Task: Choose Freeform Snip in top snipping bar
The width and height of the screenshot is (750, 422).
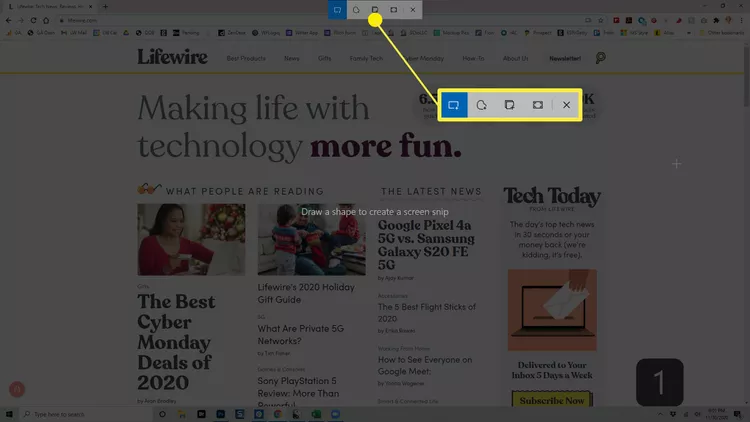Action: [x=356, y=10]
